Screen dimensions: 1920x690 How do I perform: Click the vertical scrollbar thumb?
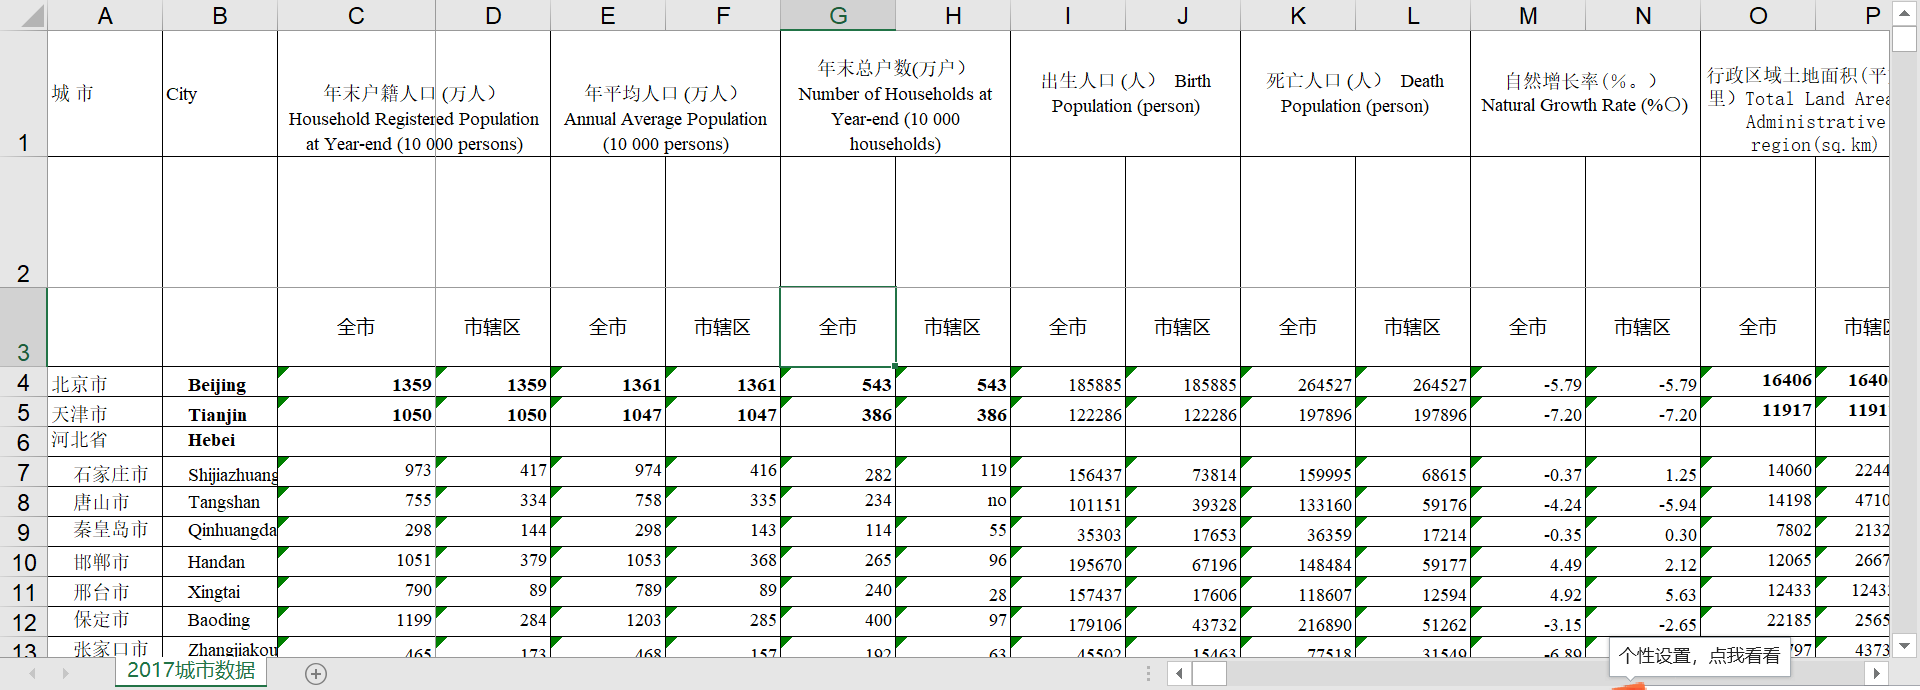pyautogui.click(x=1904, y=39)
